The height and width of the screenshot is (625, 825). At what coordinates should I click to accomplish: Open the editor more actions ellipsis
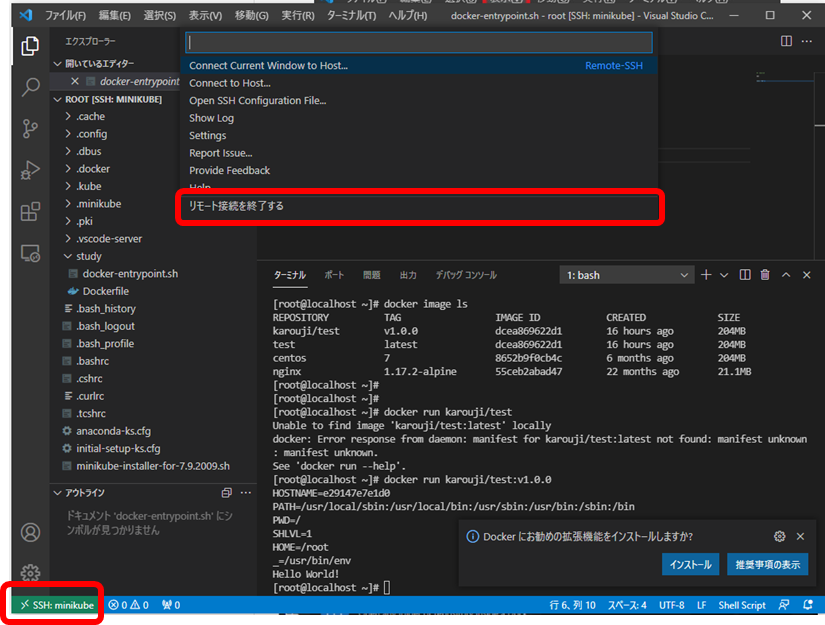[x=807, y=41]
